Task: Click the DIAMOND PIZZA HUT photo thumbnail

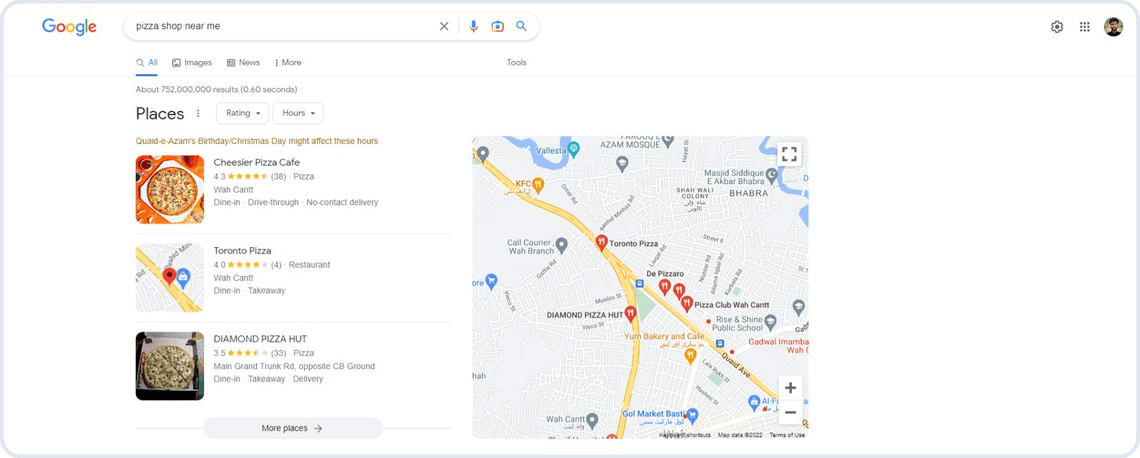Action: [170, 366]
